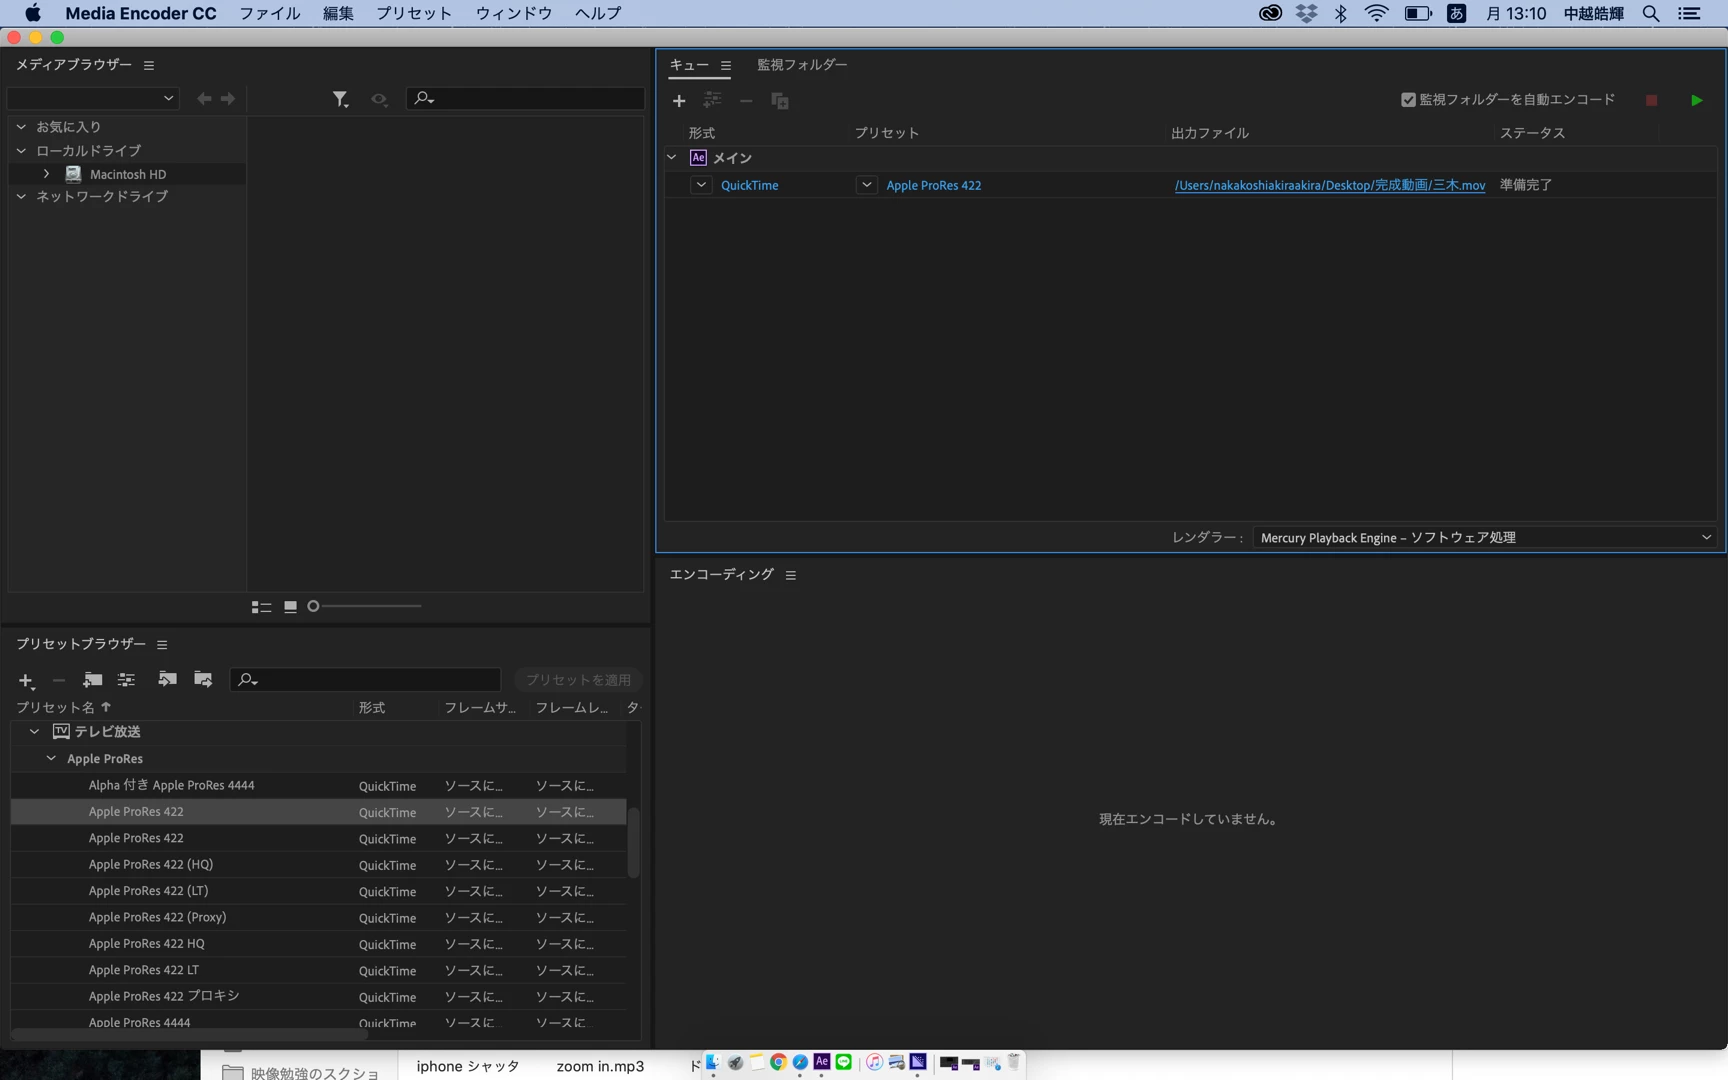Start the encoding queue with green play button
Screen dimensions: 1728x1080
pos(1697,100)
